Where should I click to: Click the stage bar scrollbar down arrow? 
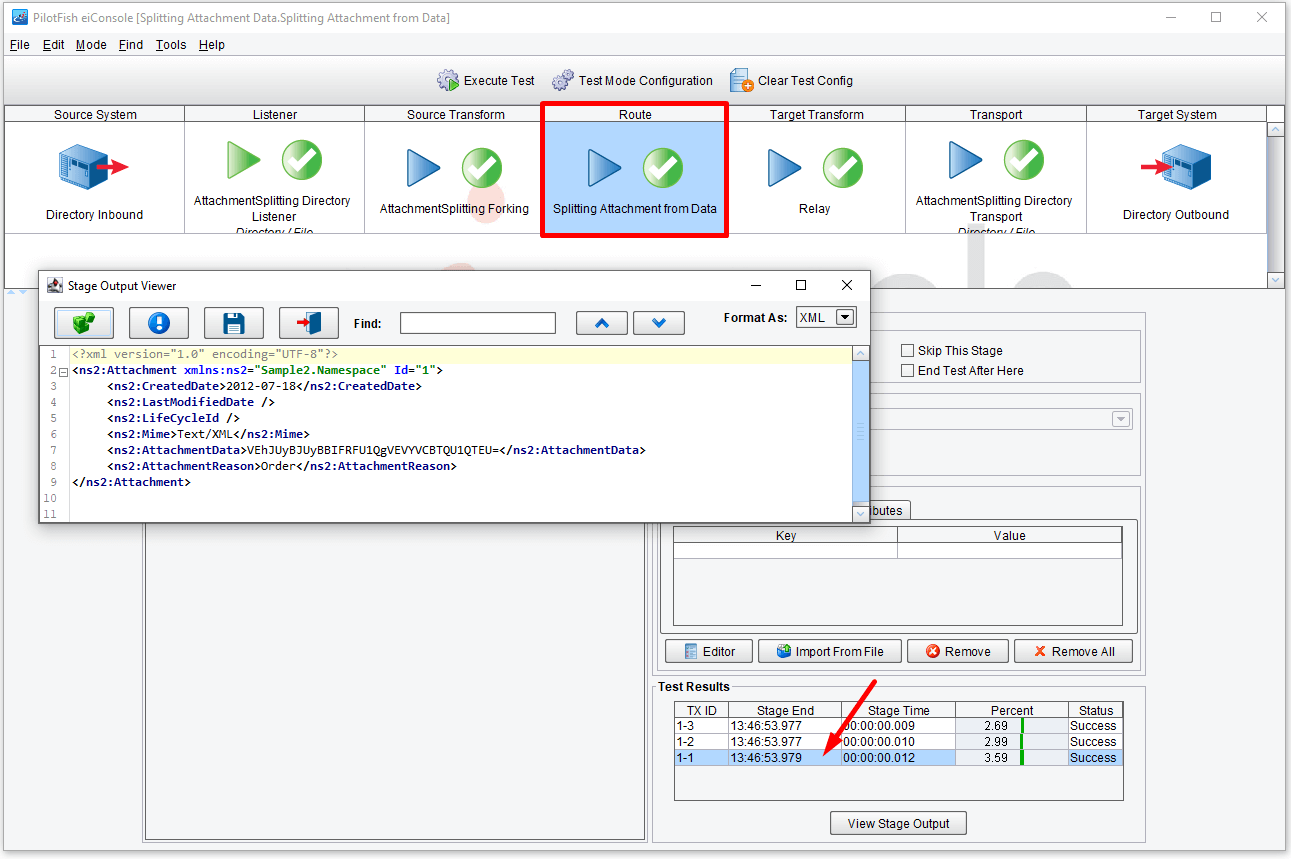tap(1275, 281)
